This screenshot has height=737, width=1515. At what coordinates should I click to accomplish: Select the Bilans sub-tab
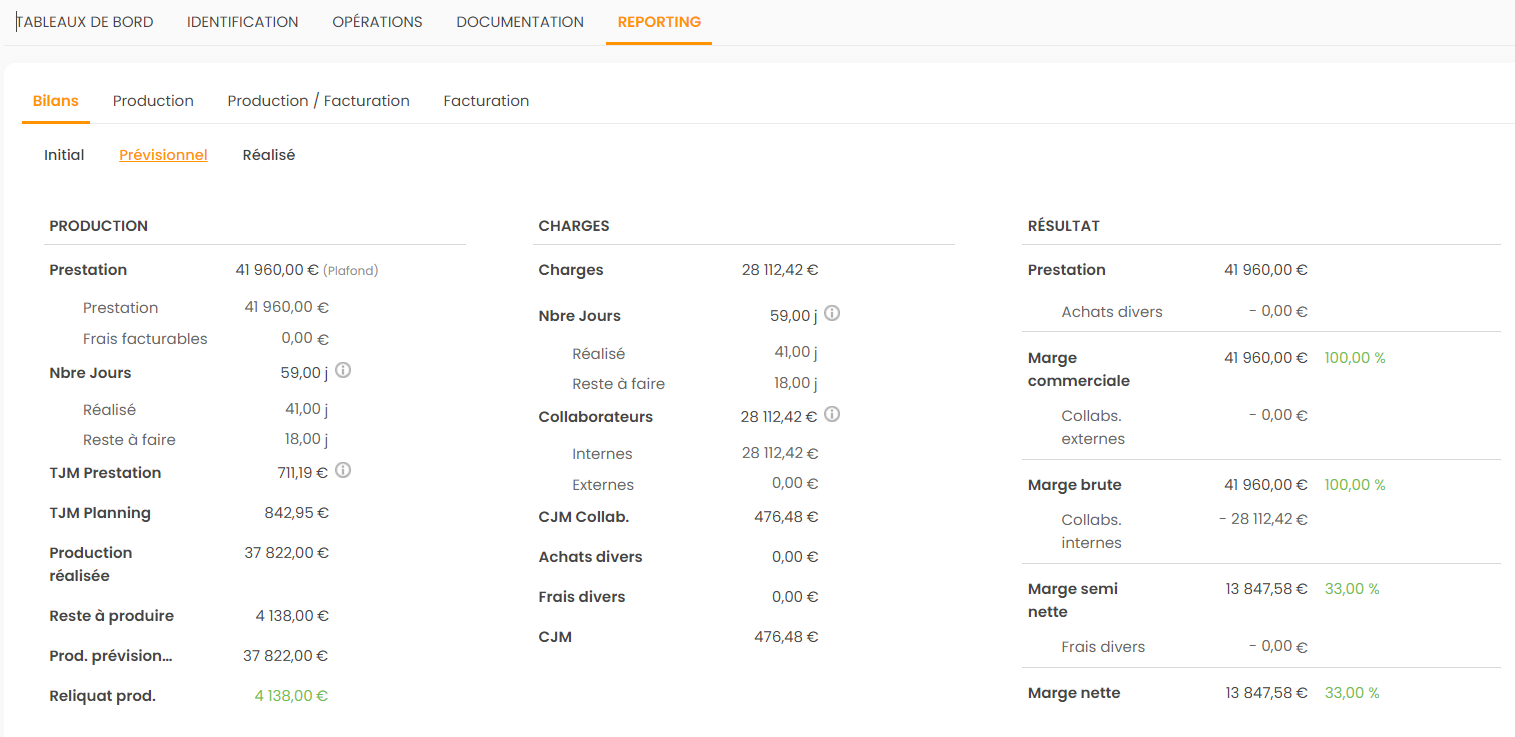point(56,101)
